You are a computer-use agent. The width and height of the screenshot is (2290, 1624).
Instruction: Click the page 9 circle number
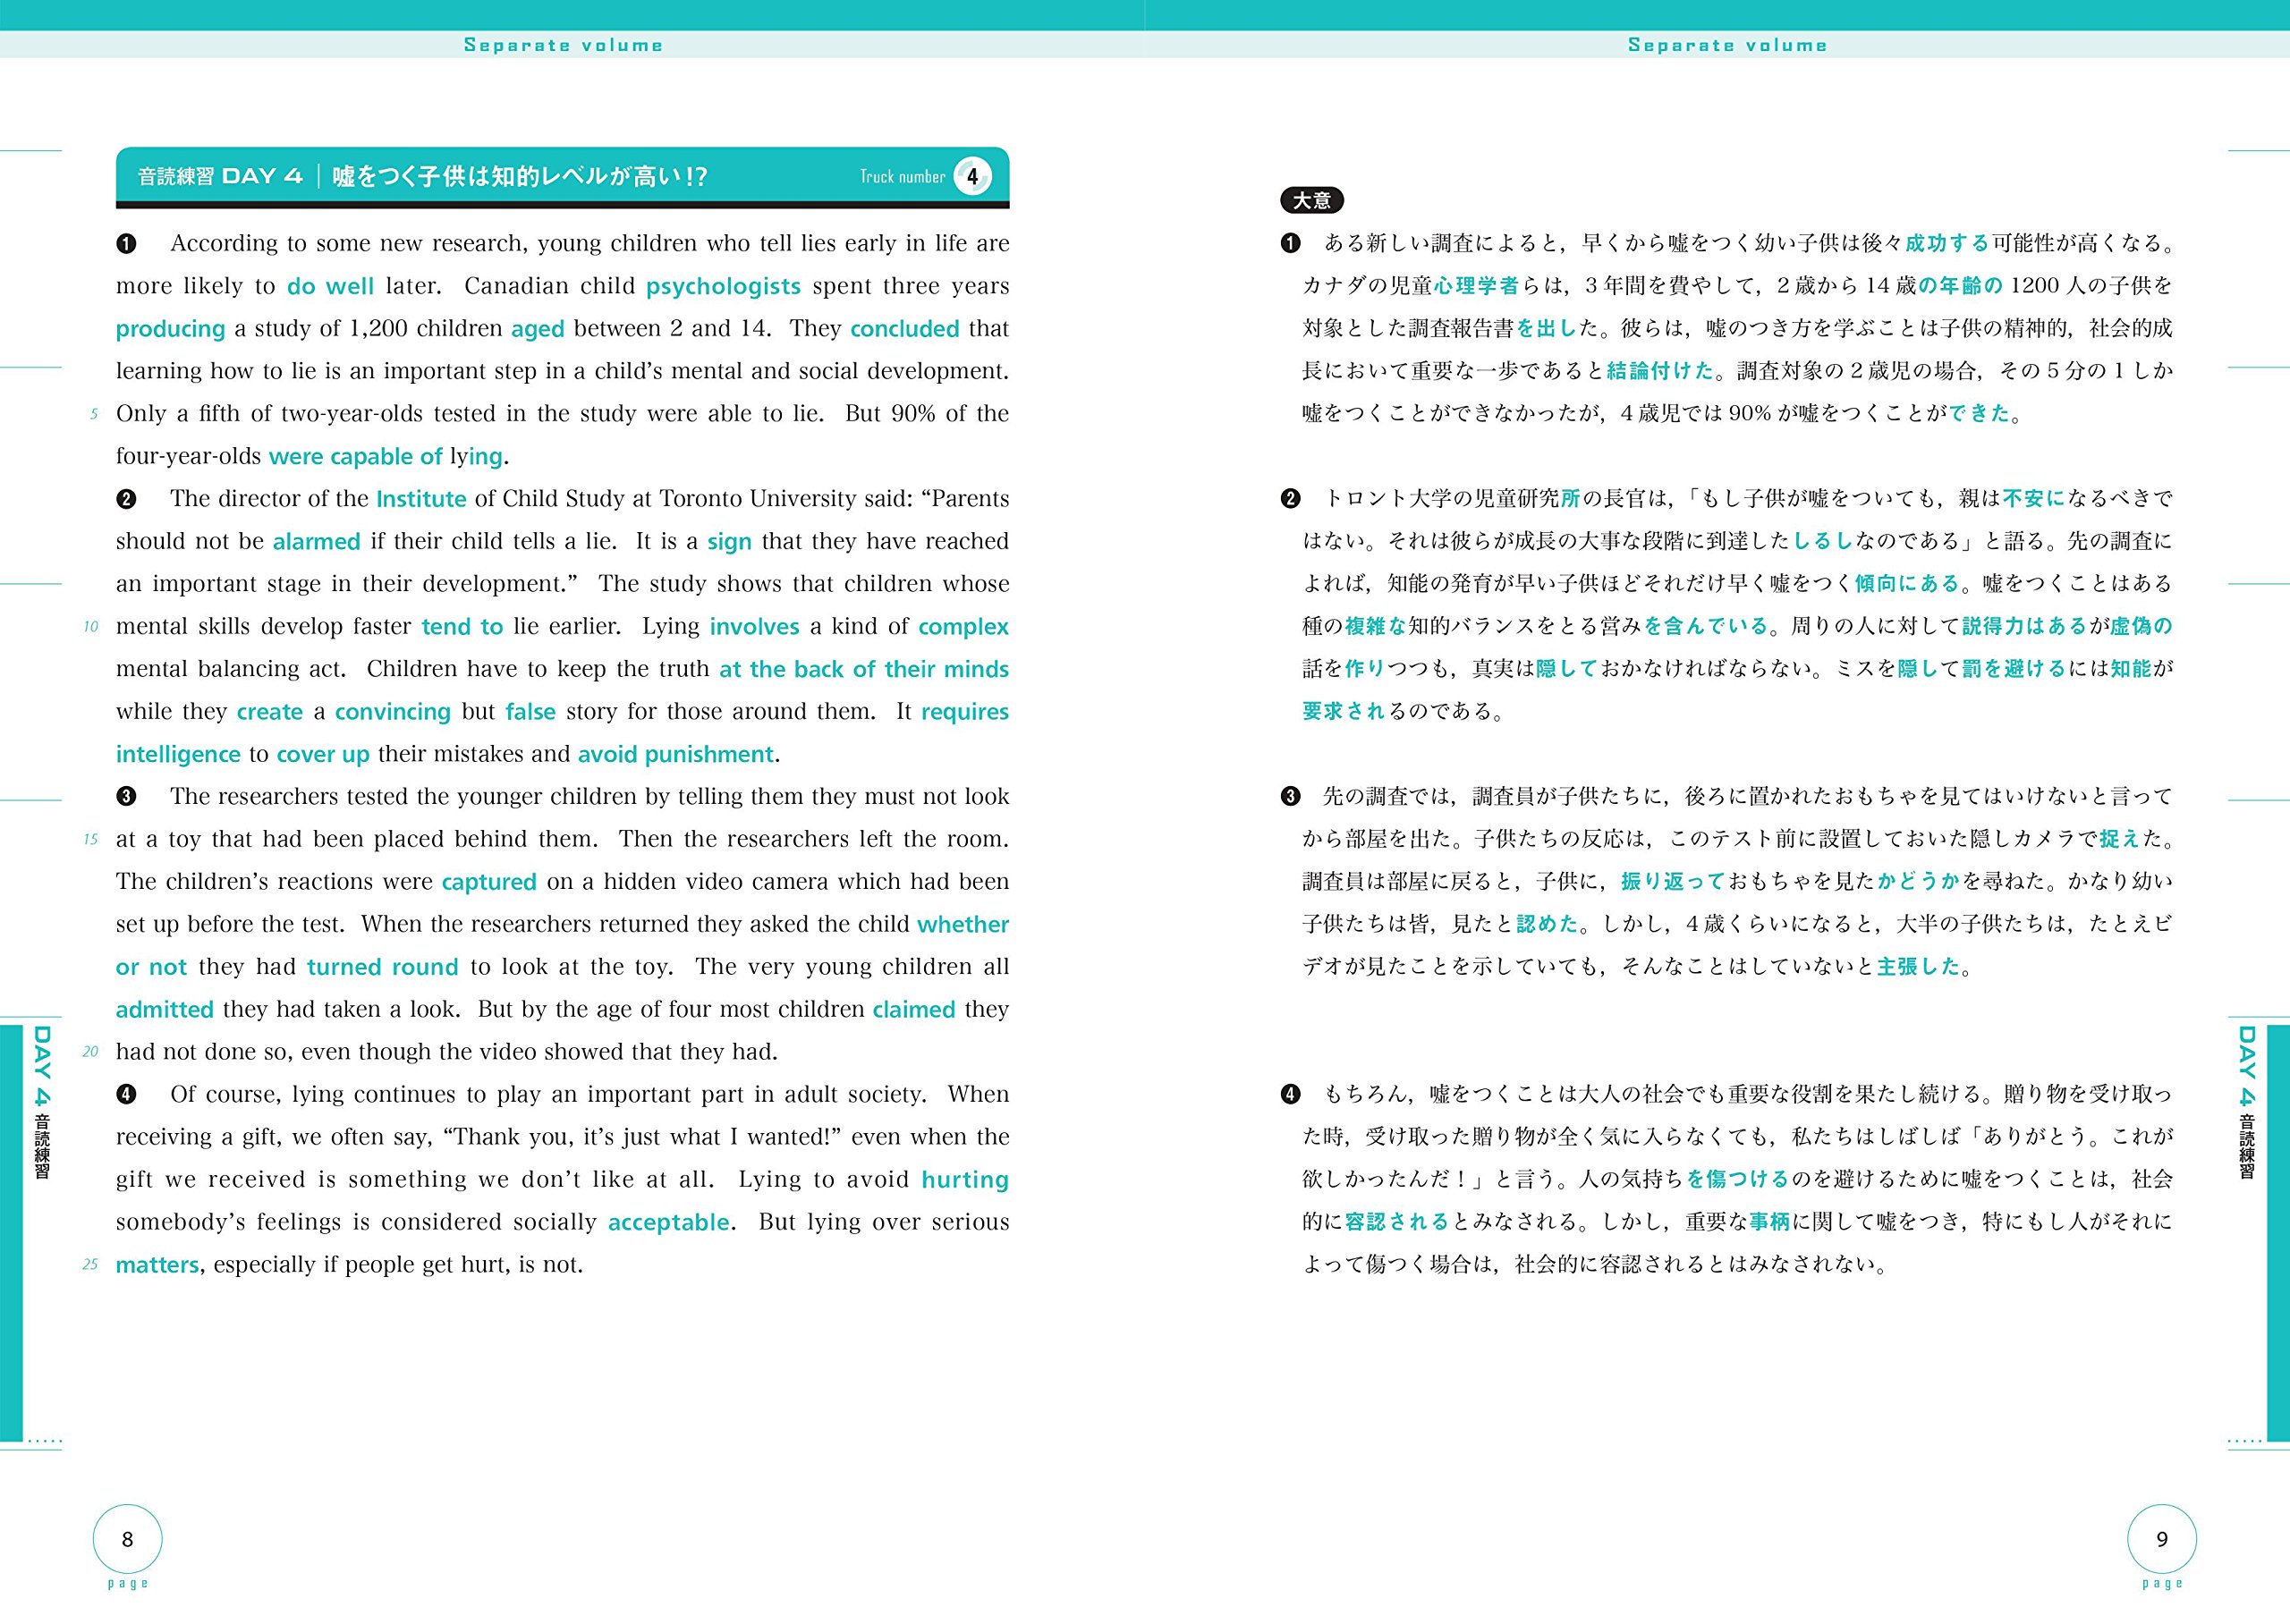2161,1539
